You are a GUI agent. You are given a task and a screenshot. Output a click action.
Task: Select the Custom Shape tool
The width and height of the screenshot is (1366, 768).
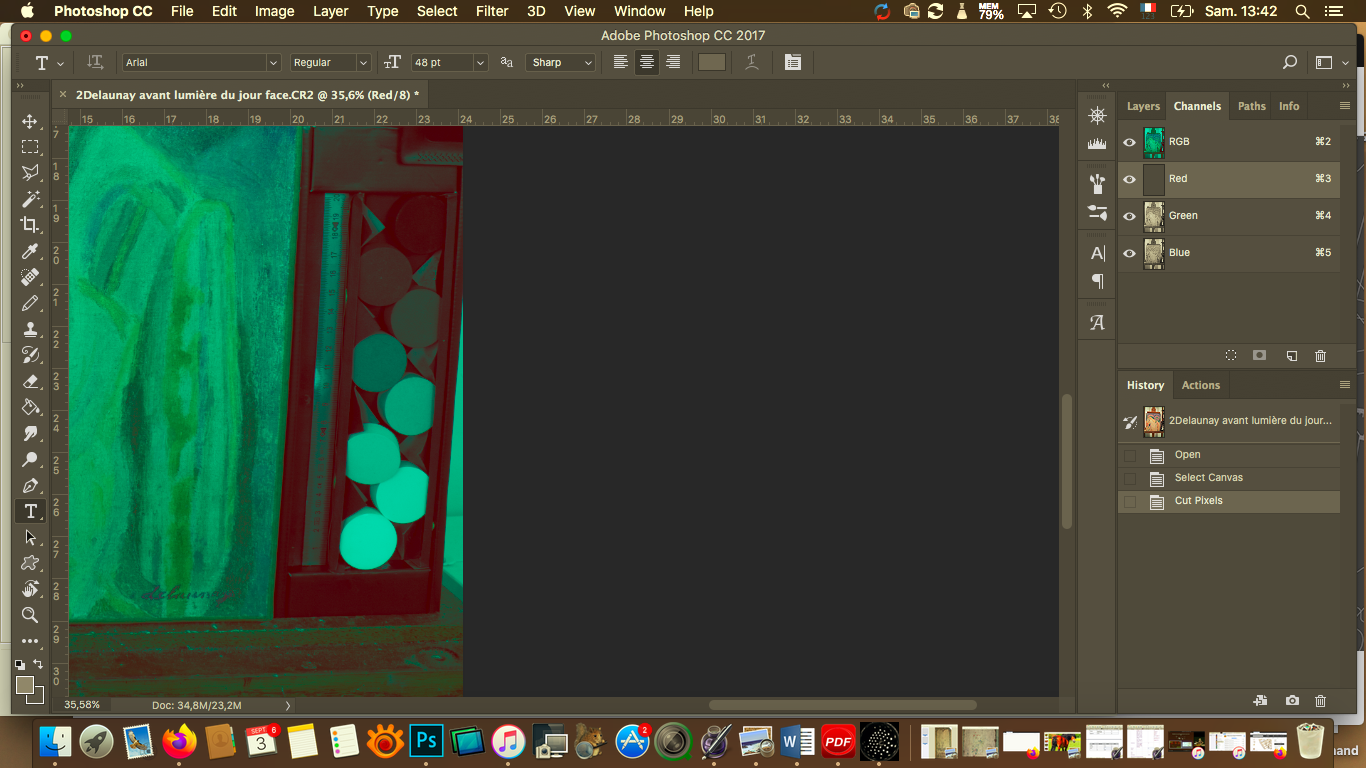coord(30,563)
